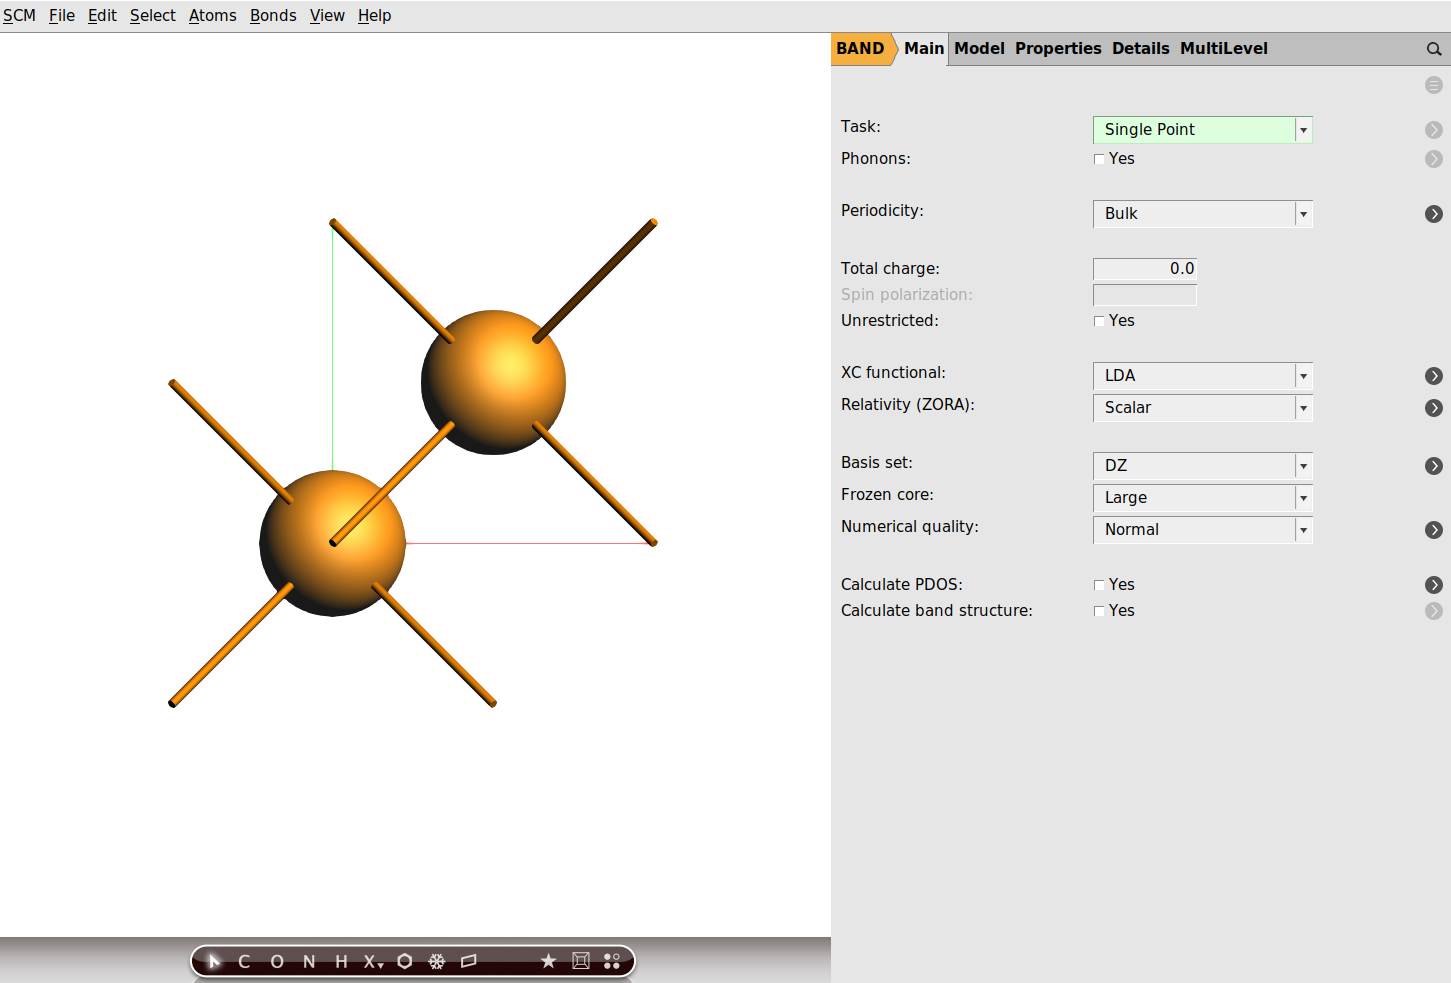Check the Unrestricted Yes option
The image size is (1451, 983).
[x=1099, y=320]
